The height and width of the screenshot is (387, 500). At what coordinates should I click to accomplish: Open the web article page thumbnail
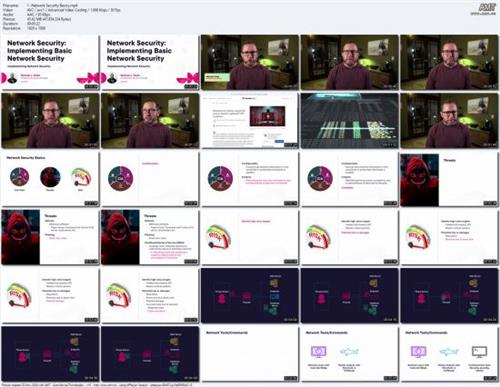(250, 121)
